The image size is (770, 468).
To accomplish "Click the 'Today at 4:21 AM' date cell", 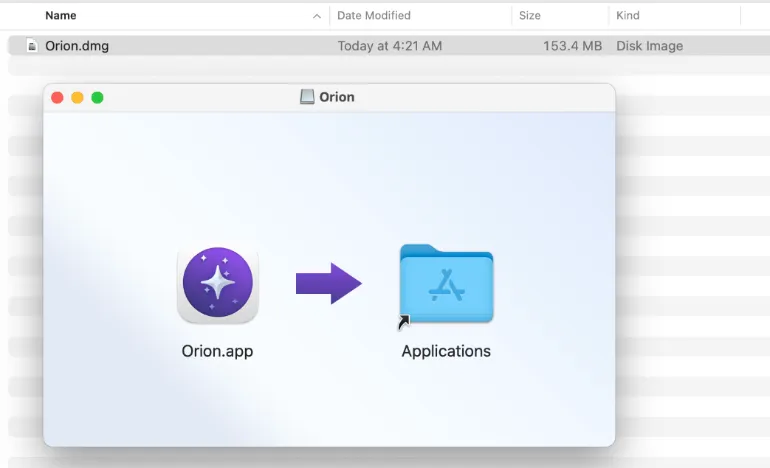I will [389, 46].
